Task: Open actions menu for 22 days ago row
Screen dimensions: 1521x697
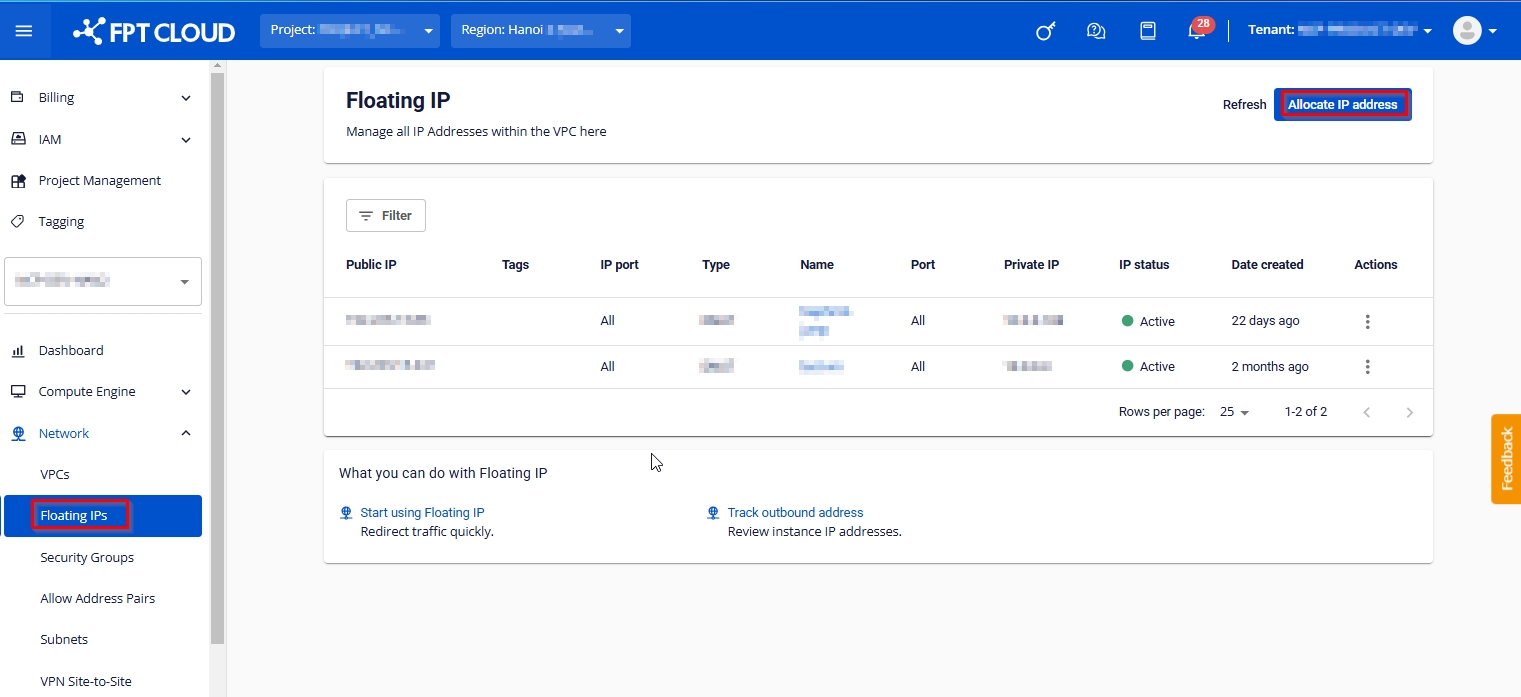Action: (1367, 321)
